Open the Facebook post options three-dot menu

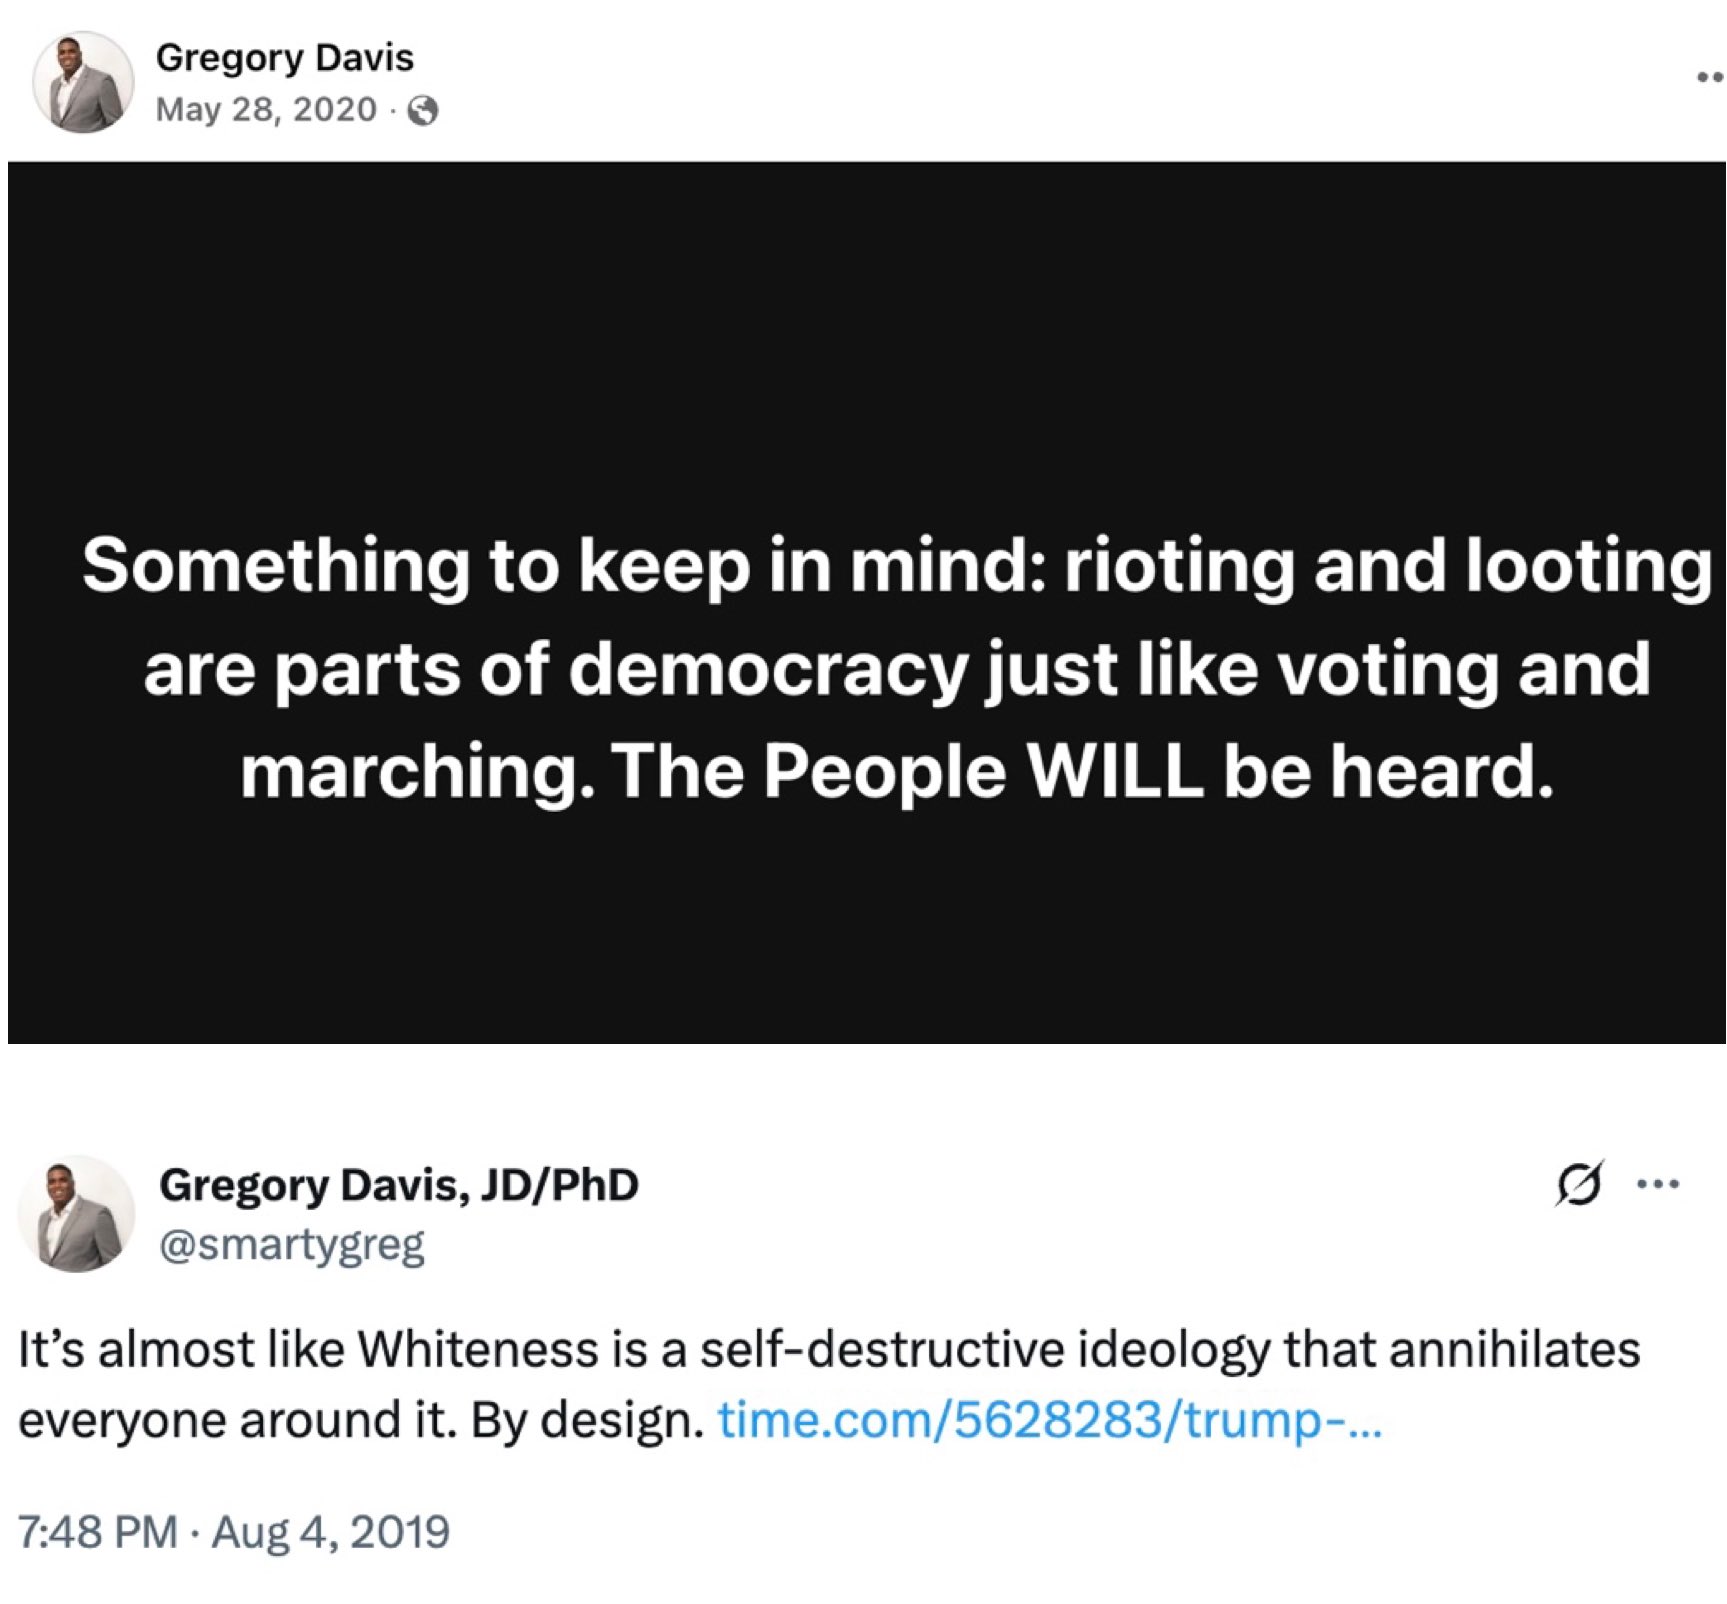[x=1710, y=77]
